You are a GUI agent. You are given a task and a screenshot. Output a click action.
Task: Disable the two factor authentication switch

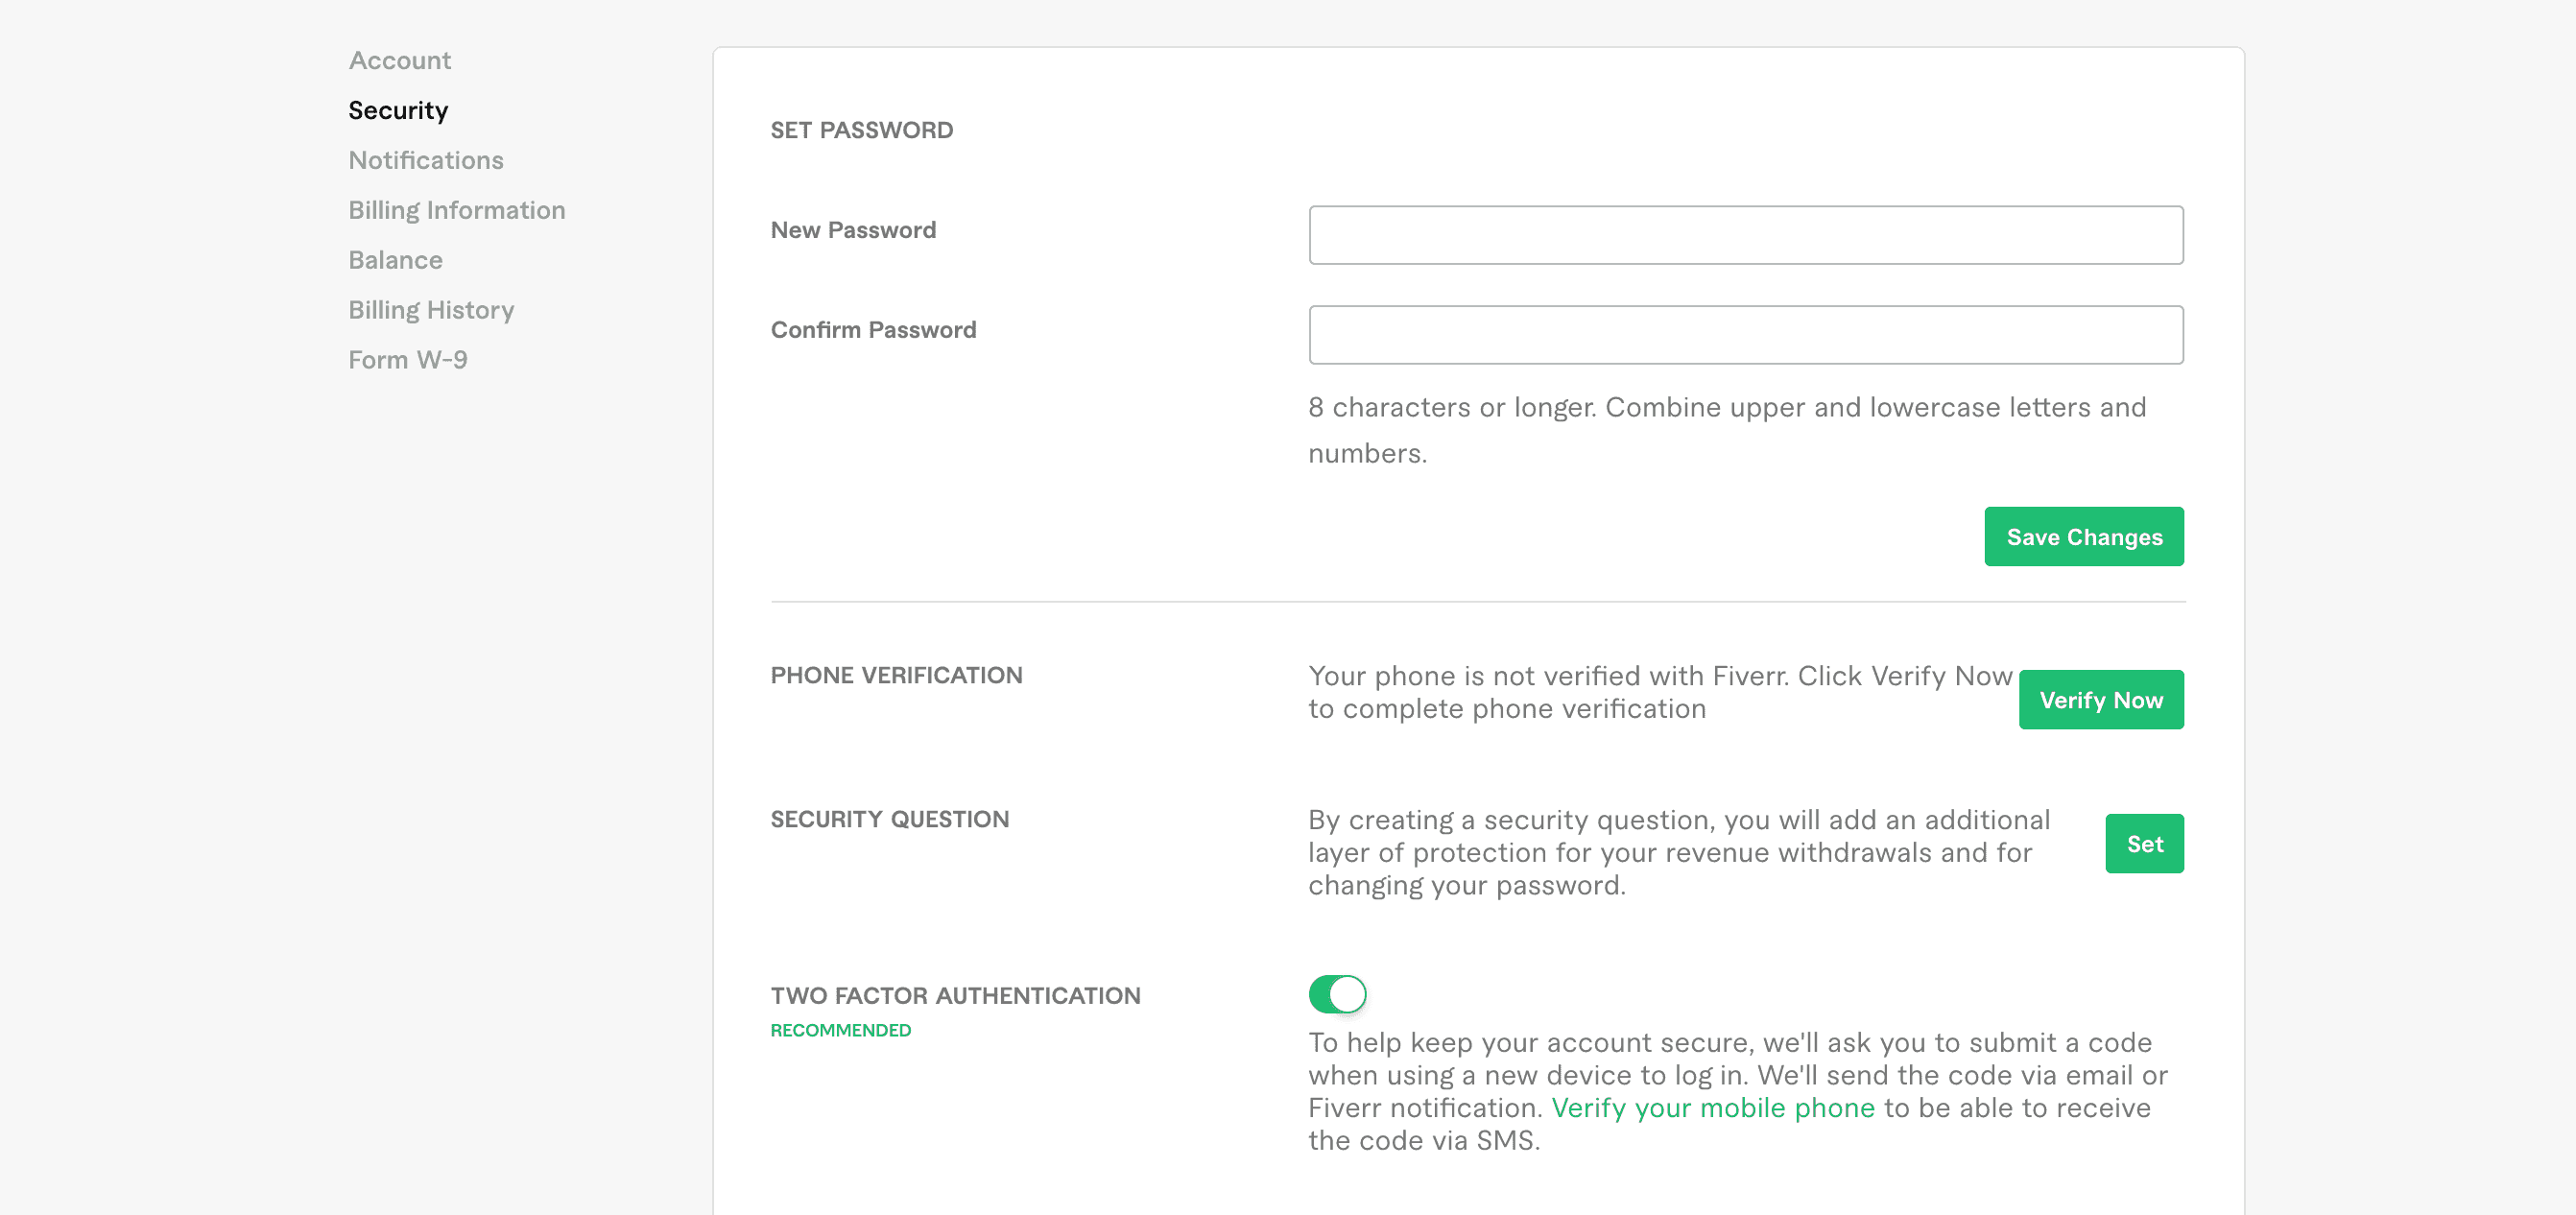(x=1336, y=994)
